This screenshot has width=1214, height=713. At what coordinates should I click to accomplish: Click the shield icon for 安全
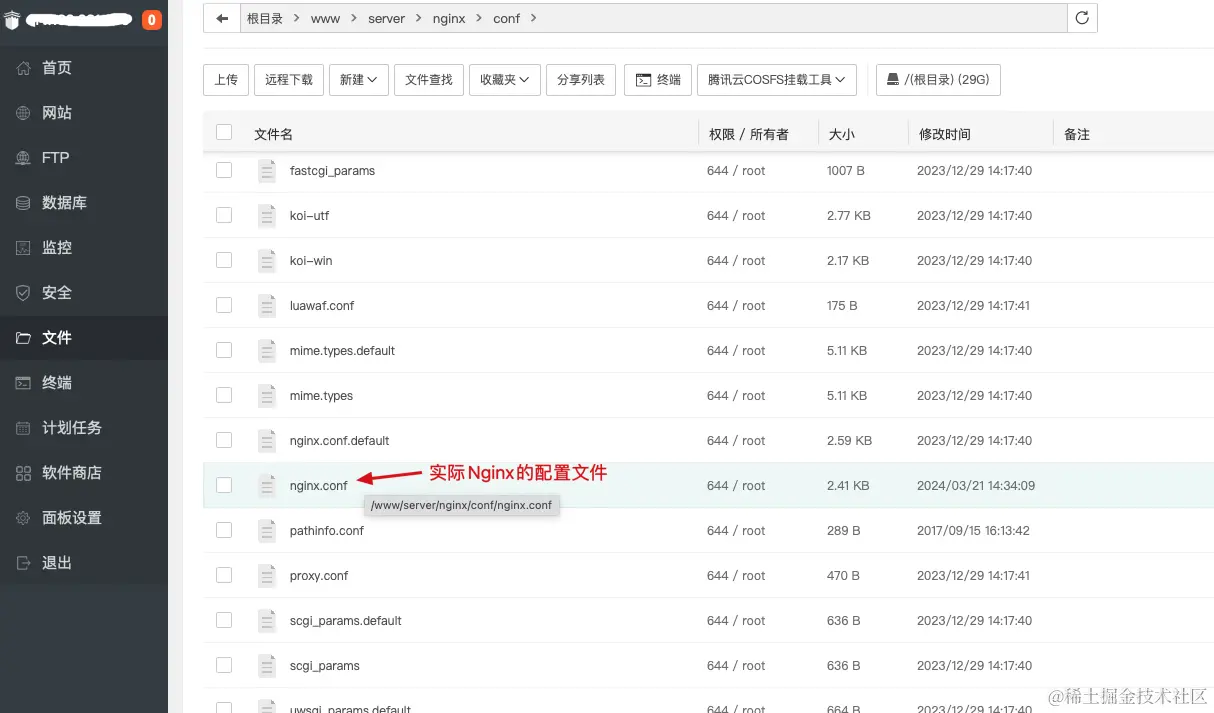click(x=23, y=293)
